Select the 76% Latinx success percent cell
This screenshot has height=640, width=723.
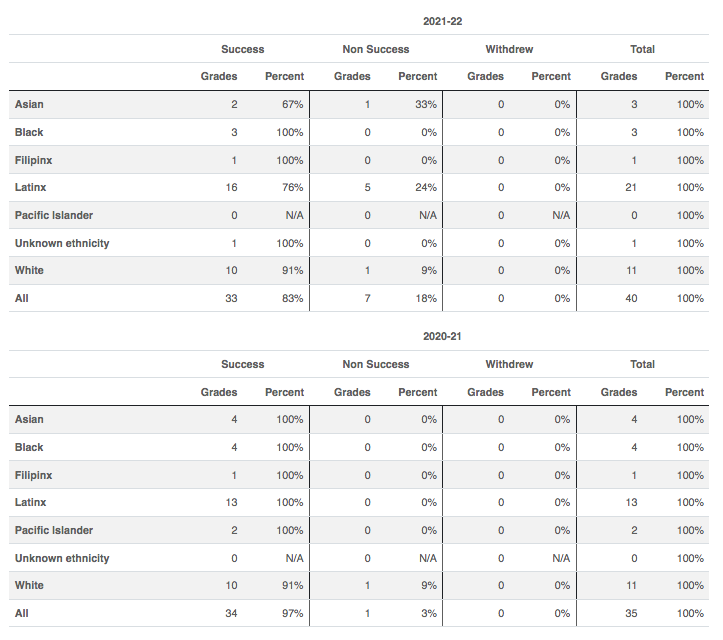click(x=293, y=188)
